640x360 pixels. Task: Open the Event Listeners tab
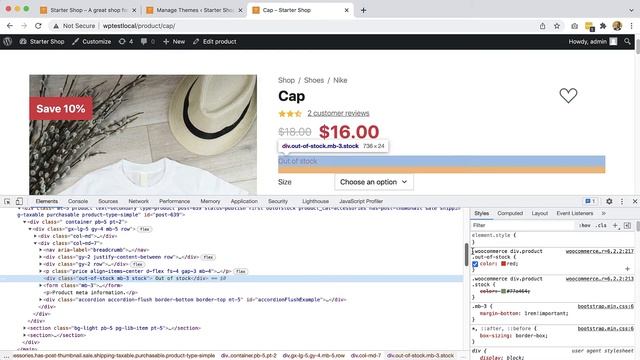(575, 213)
